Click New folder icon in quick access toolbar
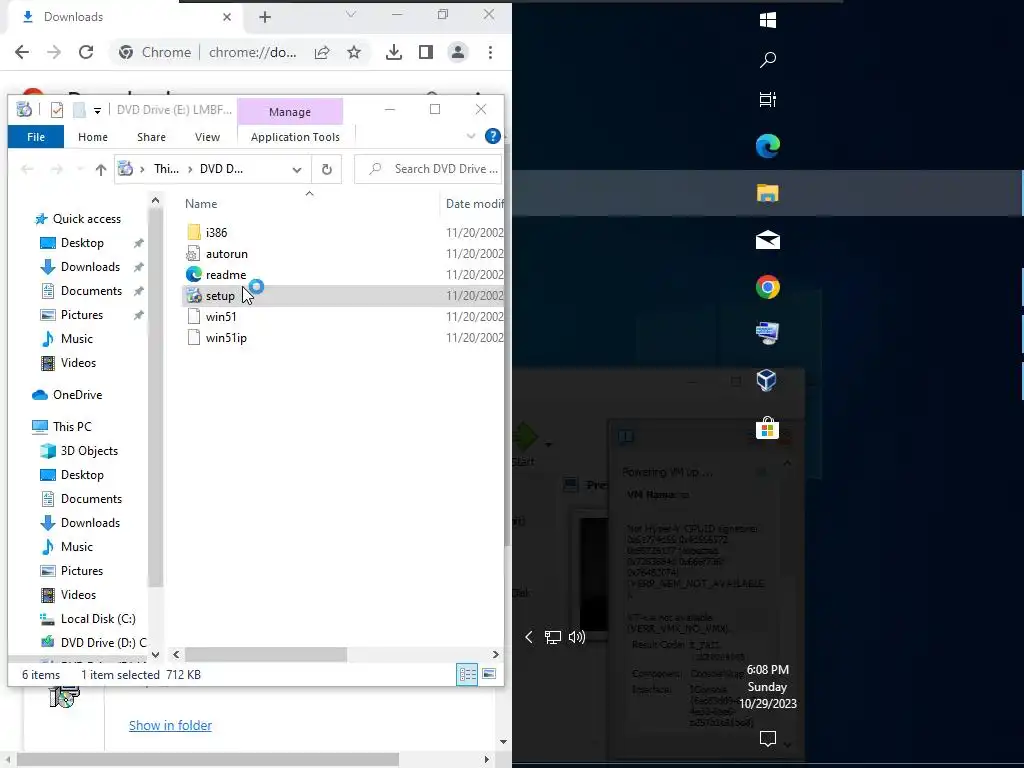Image resolution: width=1024 pixels, height=768 pixels. pos(79,110)
